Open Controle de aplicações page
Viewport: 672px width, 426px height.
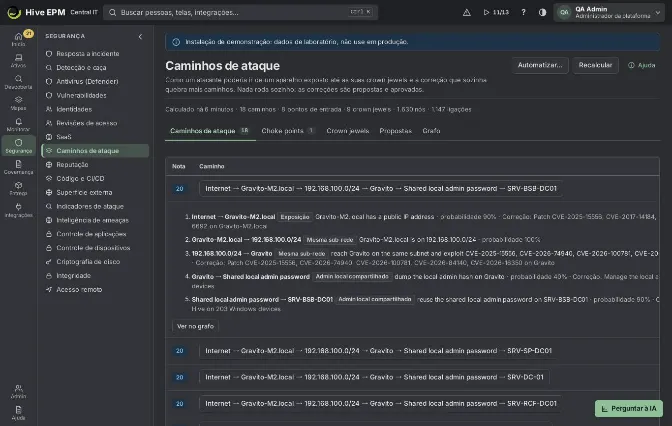tap(95, 234)
